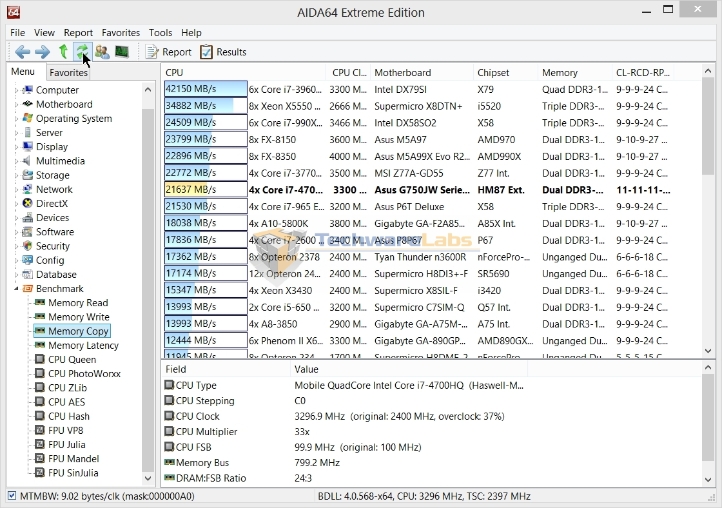
Task: Open the File menu
Action: pyautogui.click(x=17, y=33)
